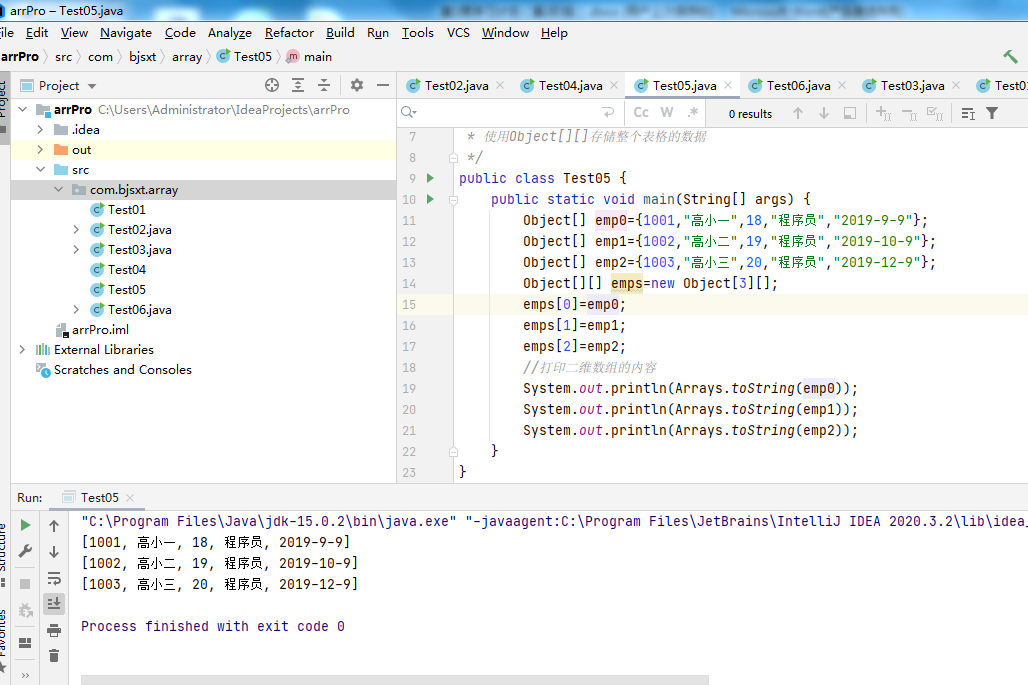Click the search magnifier icon in find bar
The image size is (1028, 685).
tap(408, 113)
